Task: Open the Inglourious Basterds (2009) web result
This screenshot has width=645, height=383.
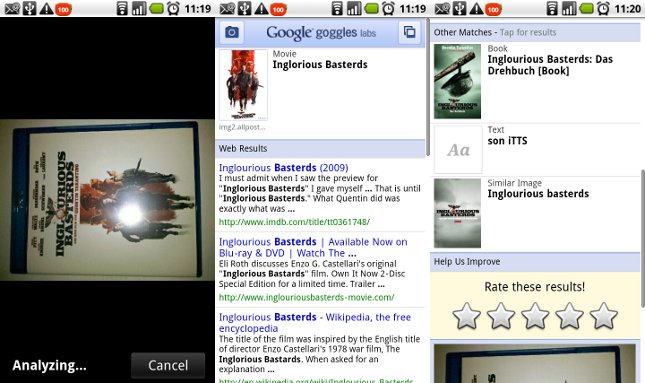Action: tap(283, 167)
